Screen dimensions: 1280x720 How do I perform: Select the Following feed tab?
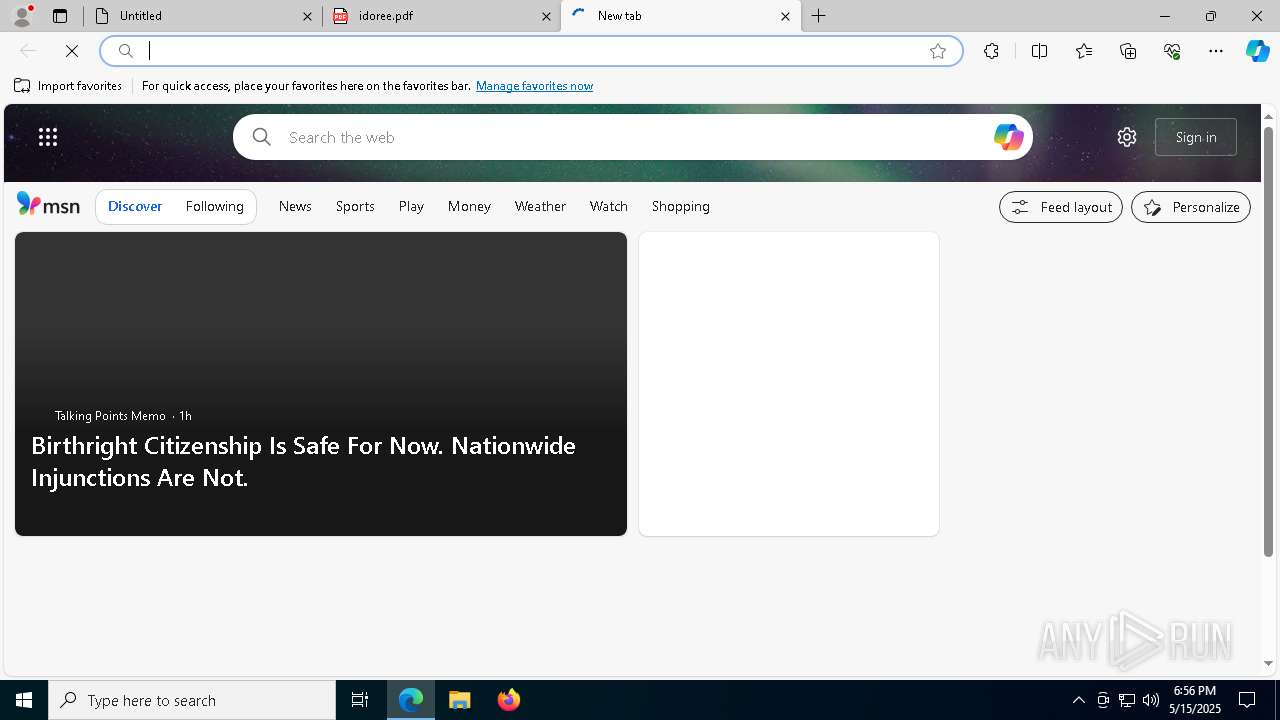click(x=214, y=206)
